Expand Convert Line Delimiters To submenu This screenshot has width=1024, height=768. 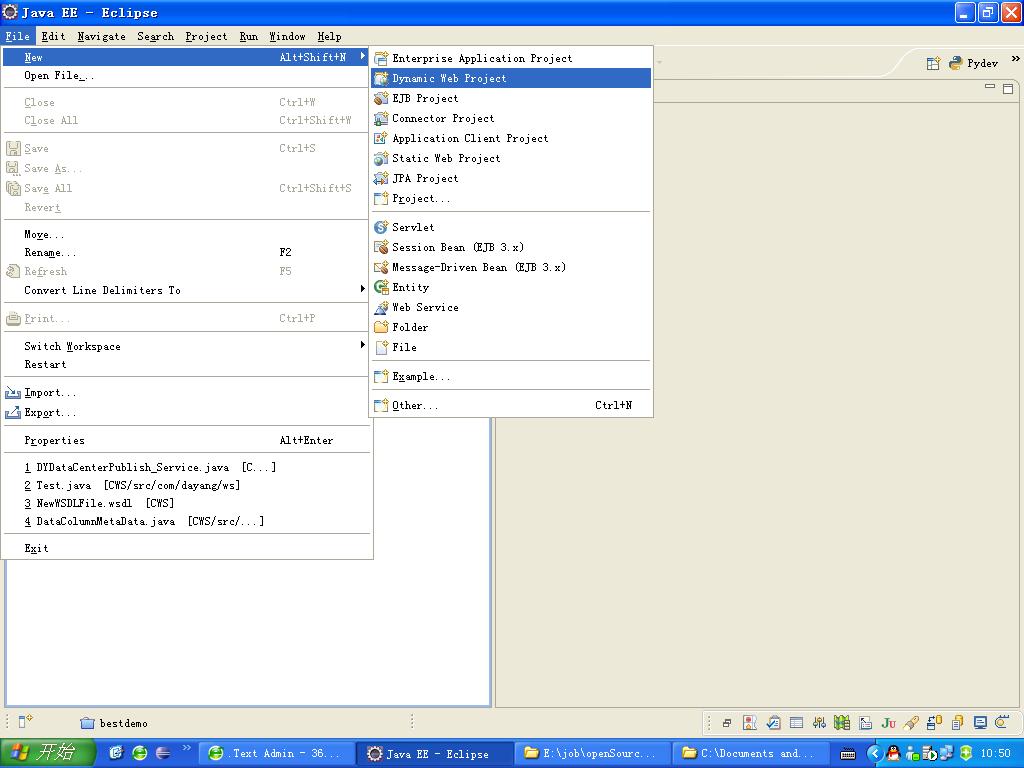(362, 289)
